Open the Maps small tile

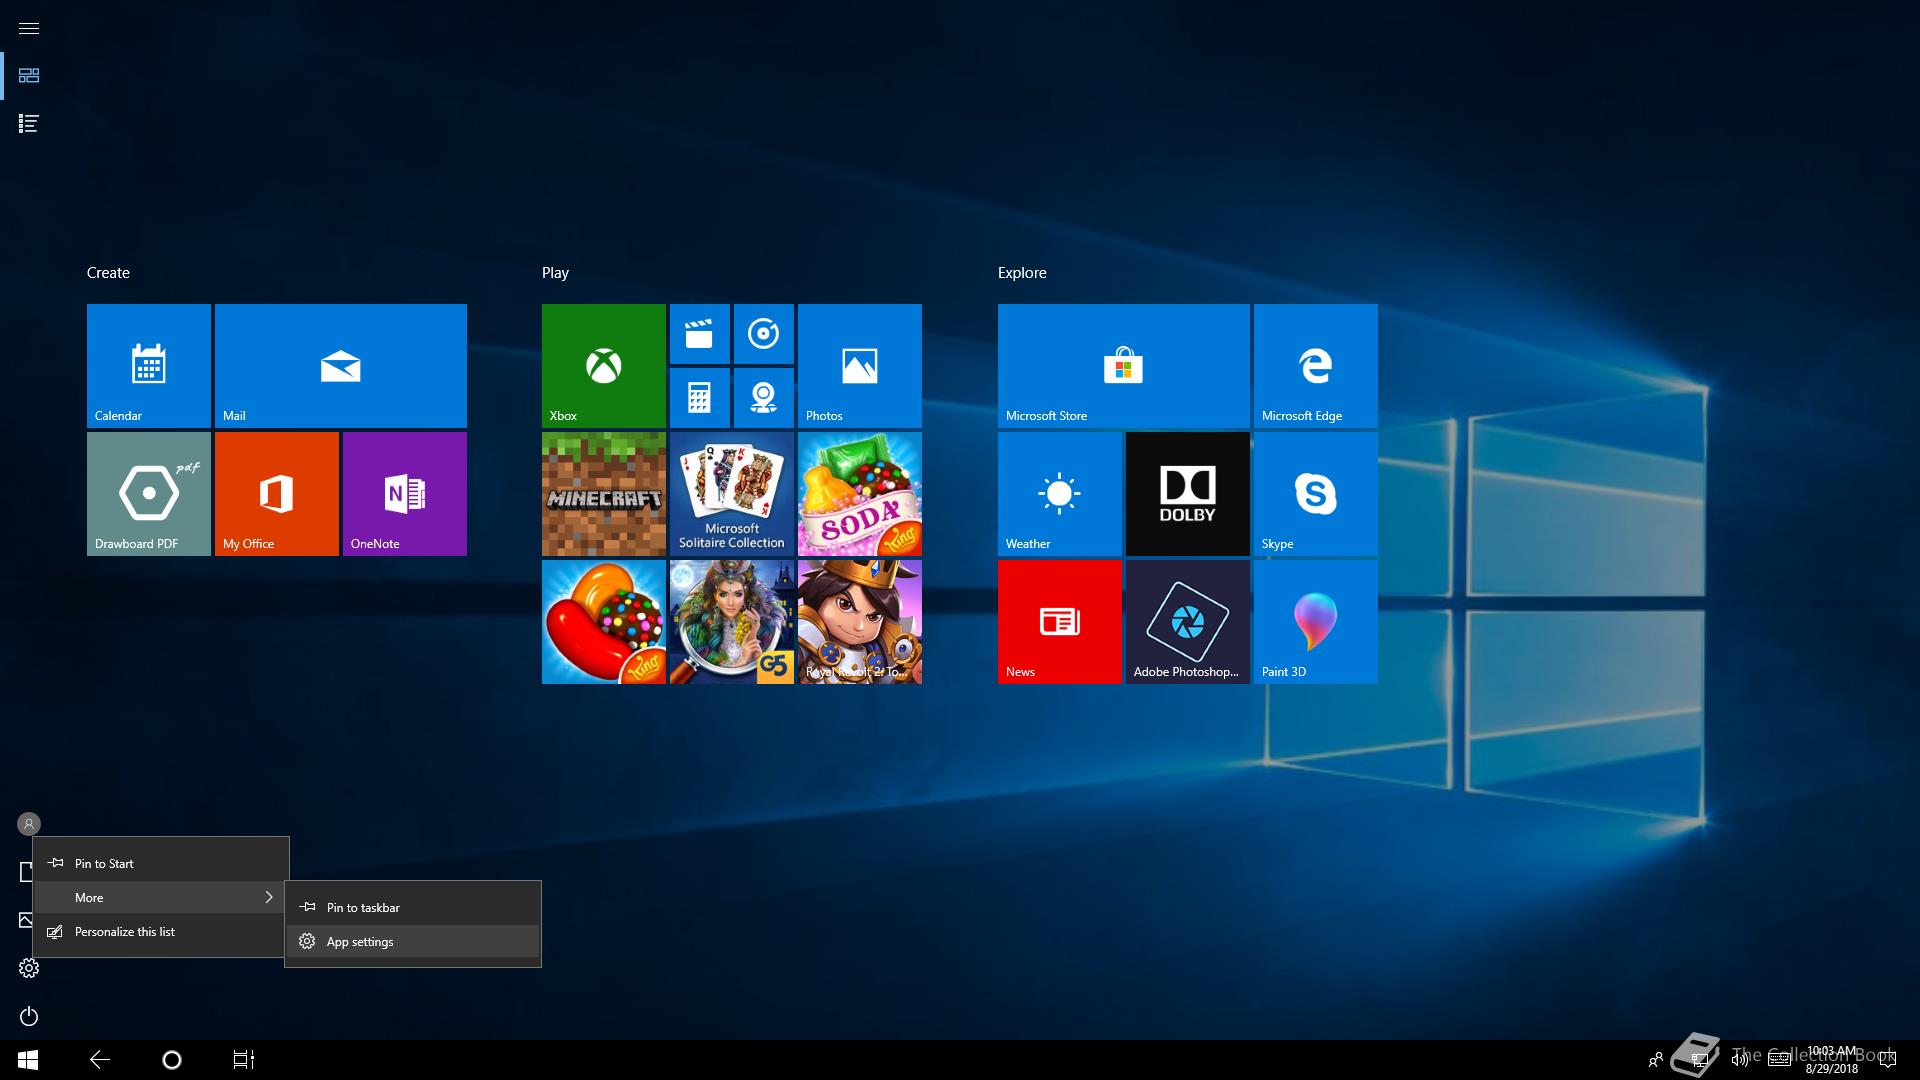pyautogui.click(x=764, y=398)
